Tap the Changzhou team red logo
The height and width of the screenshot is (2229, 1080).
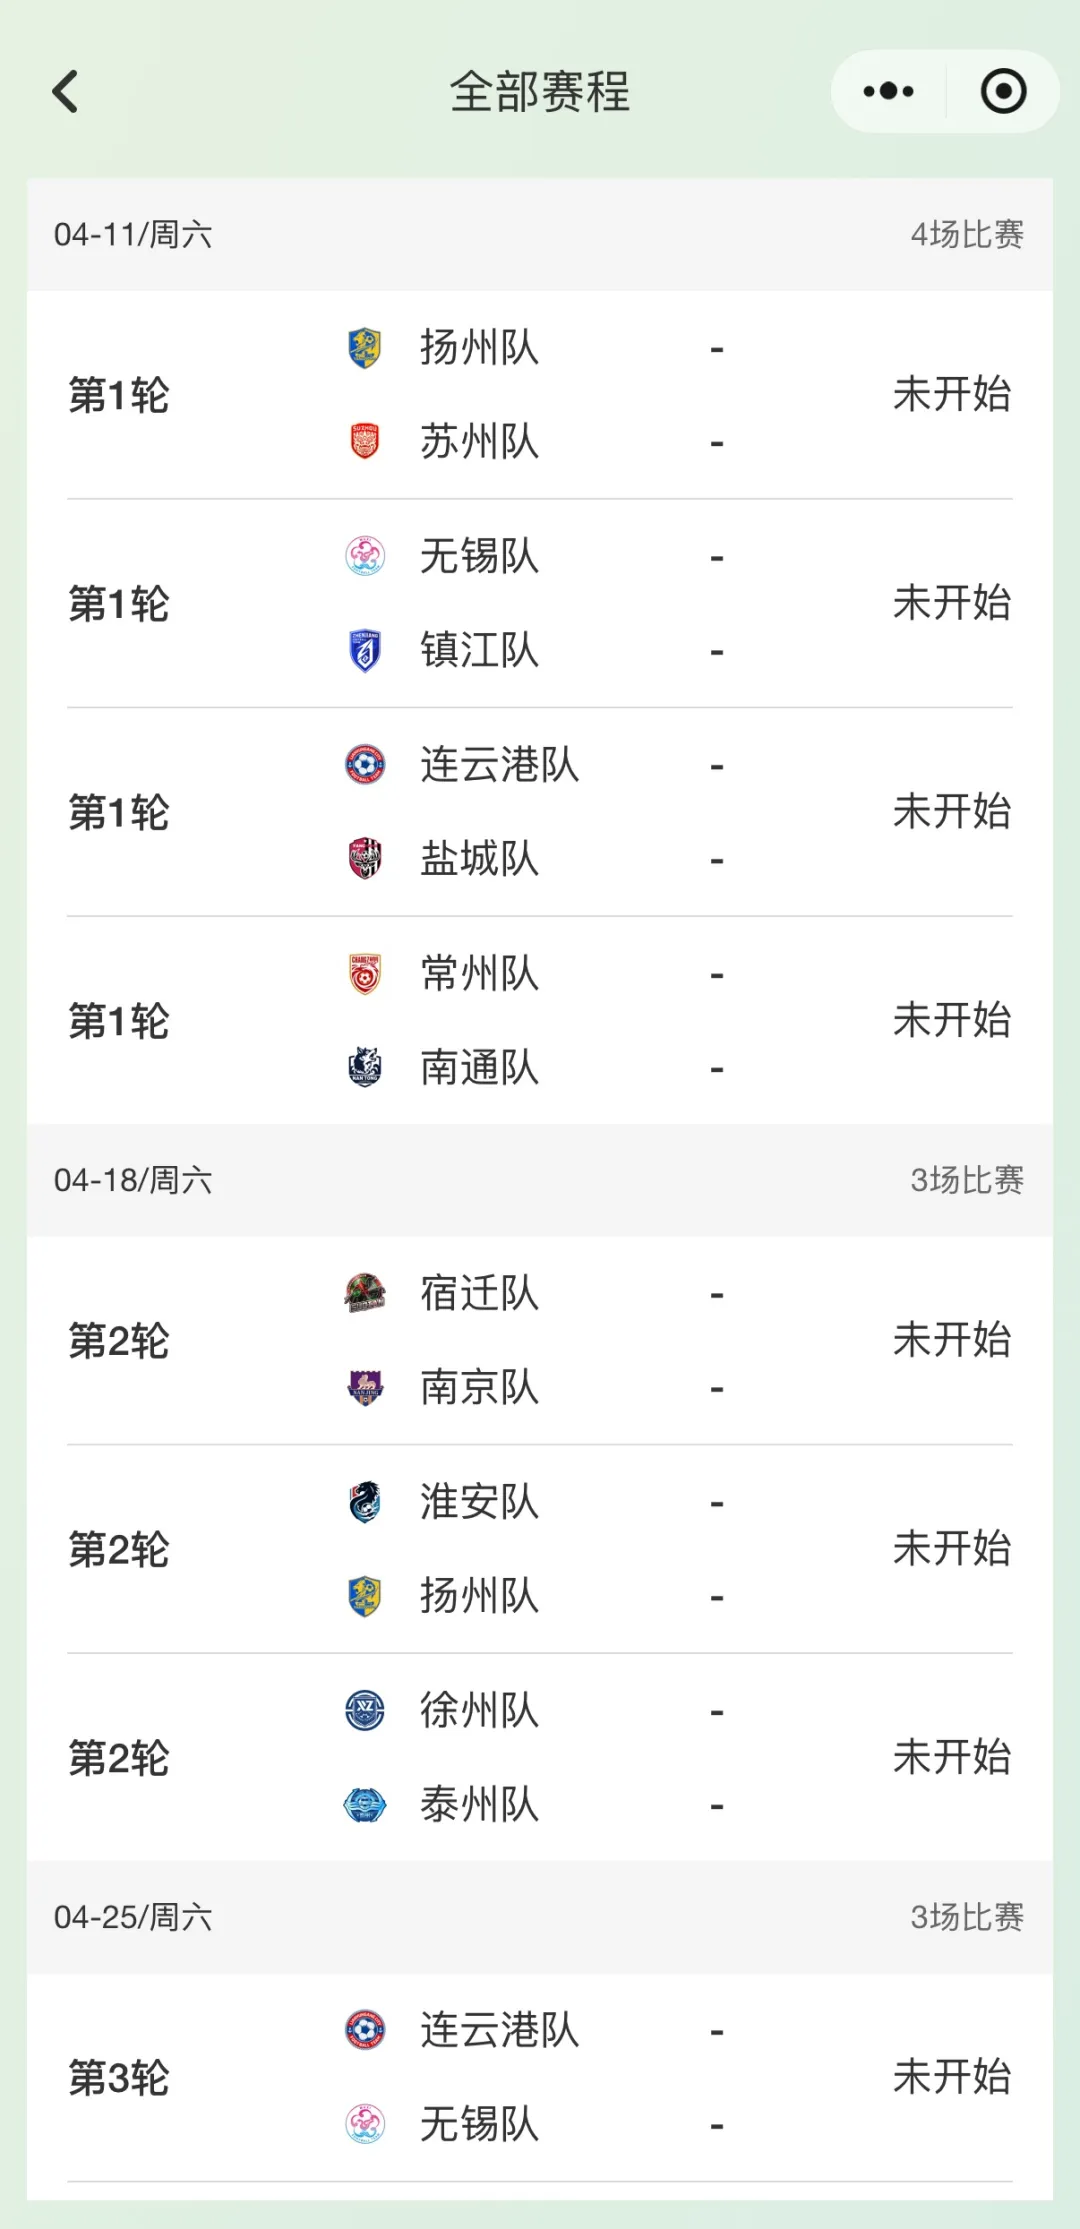point(365,973)
